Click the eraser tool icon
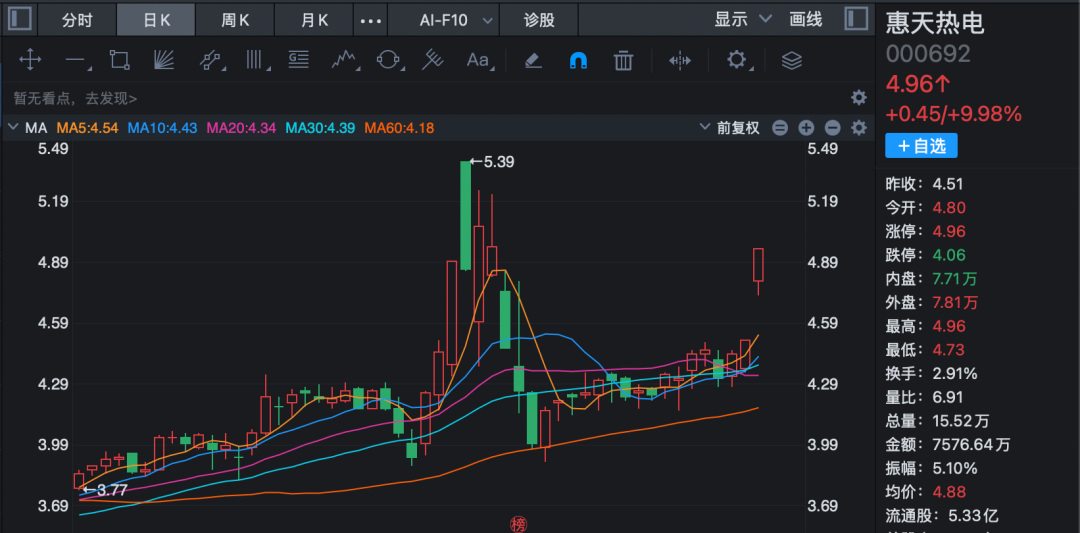 533,61
